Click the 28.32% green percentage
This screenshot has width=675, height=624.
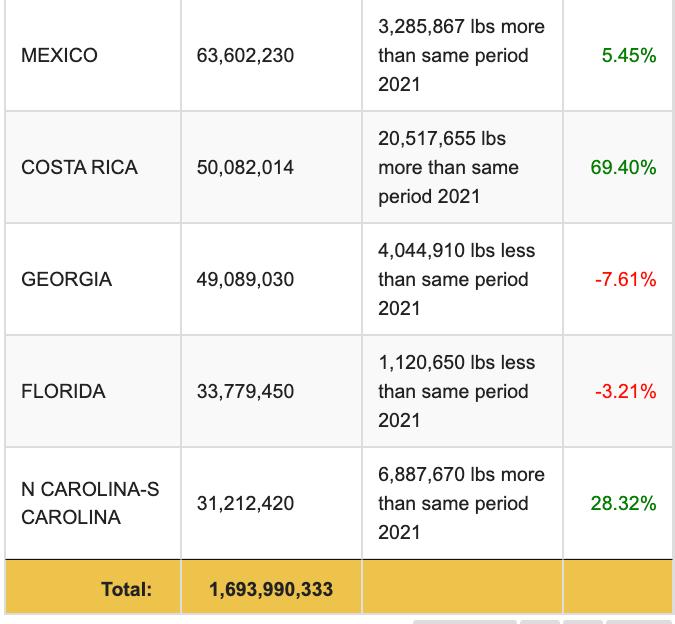pyautogui.click(x=623, y=503)
